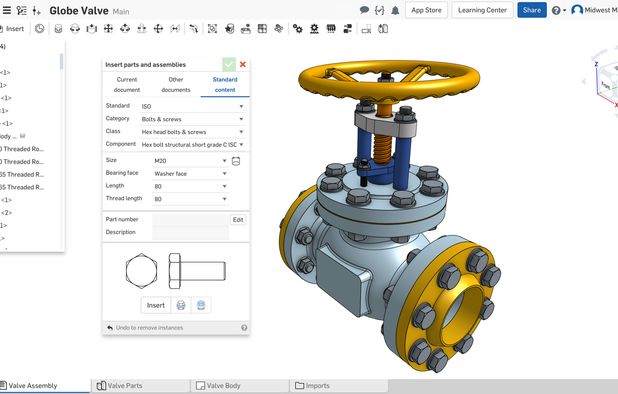The width and height of the screenshot is (618, 394).
Task: Select the Pin slot mate tool
Action: (142, 29)
